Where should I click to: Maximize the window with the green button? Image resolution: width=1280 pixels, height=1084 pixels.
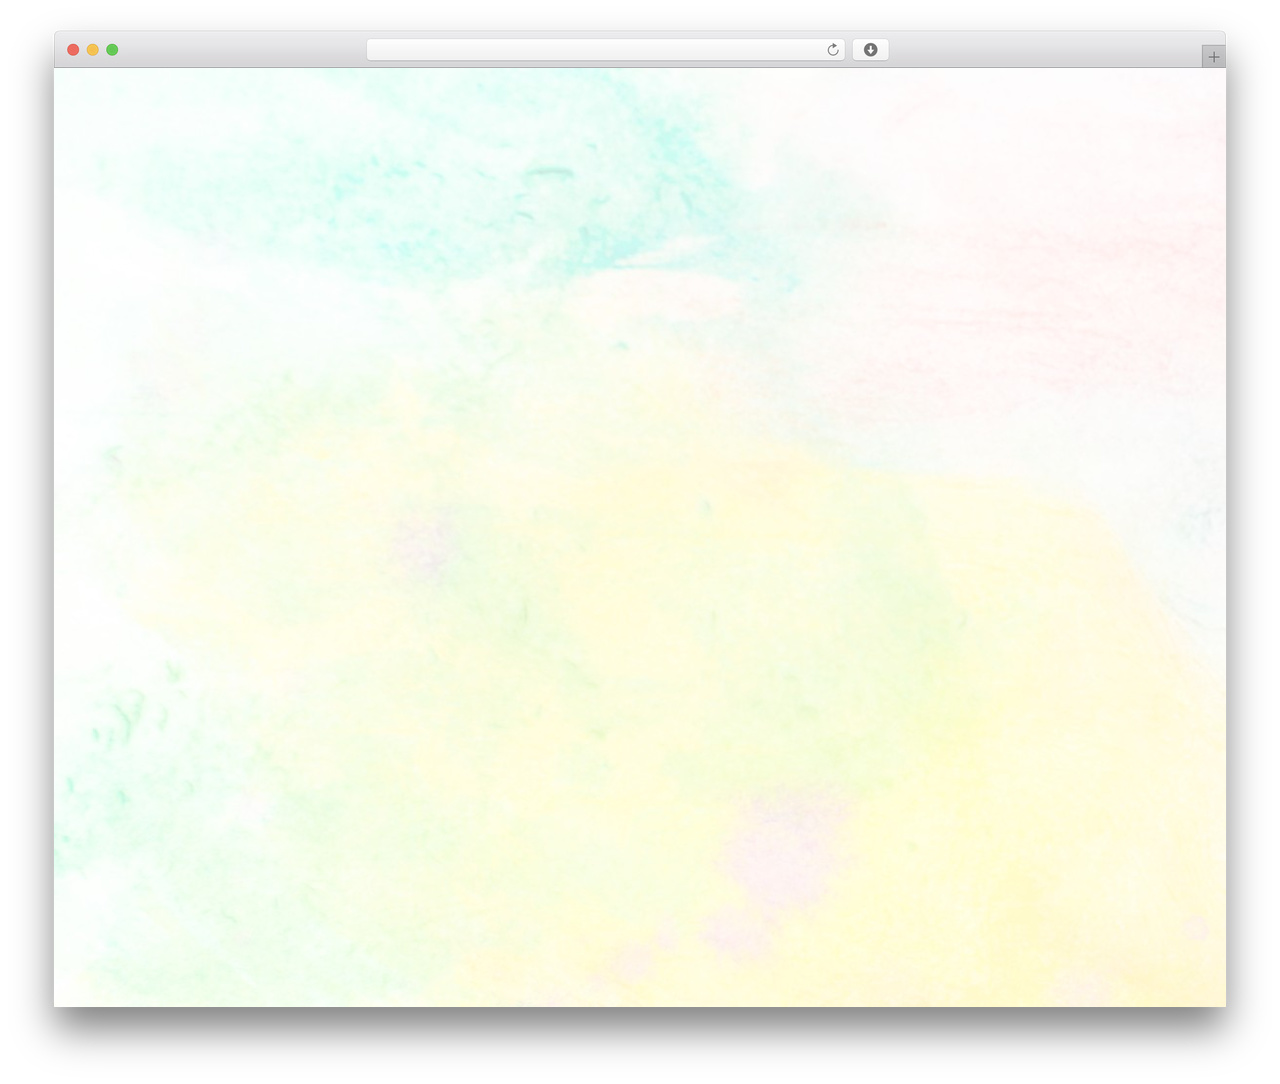click(x=112, y=50)
